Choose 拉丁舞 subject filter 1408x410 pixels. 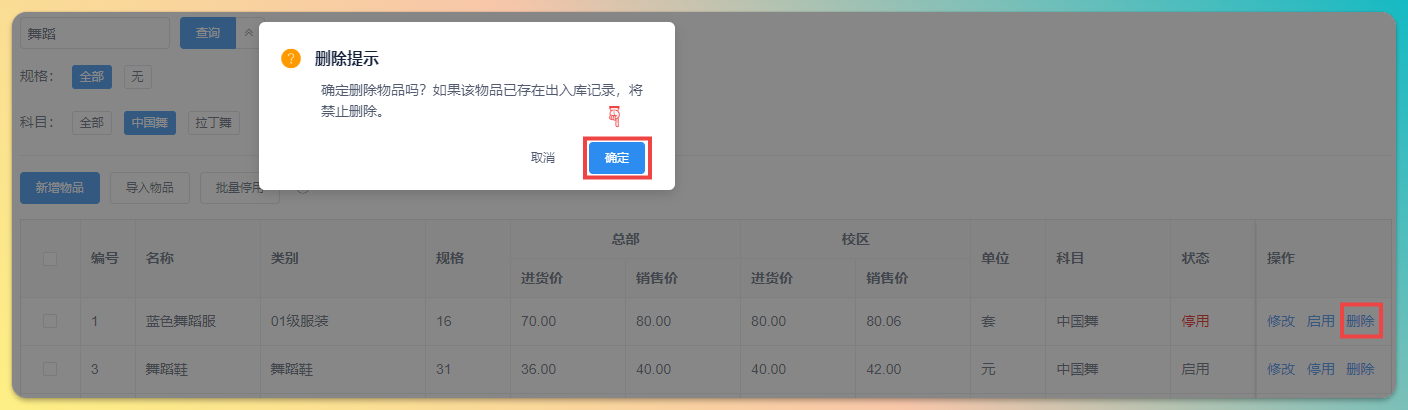pos(213,123)
